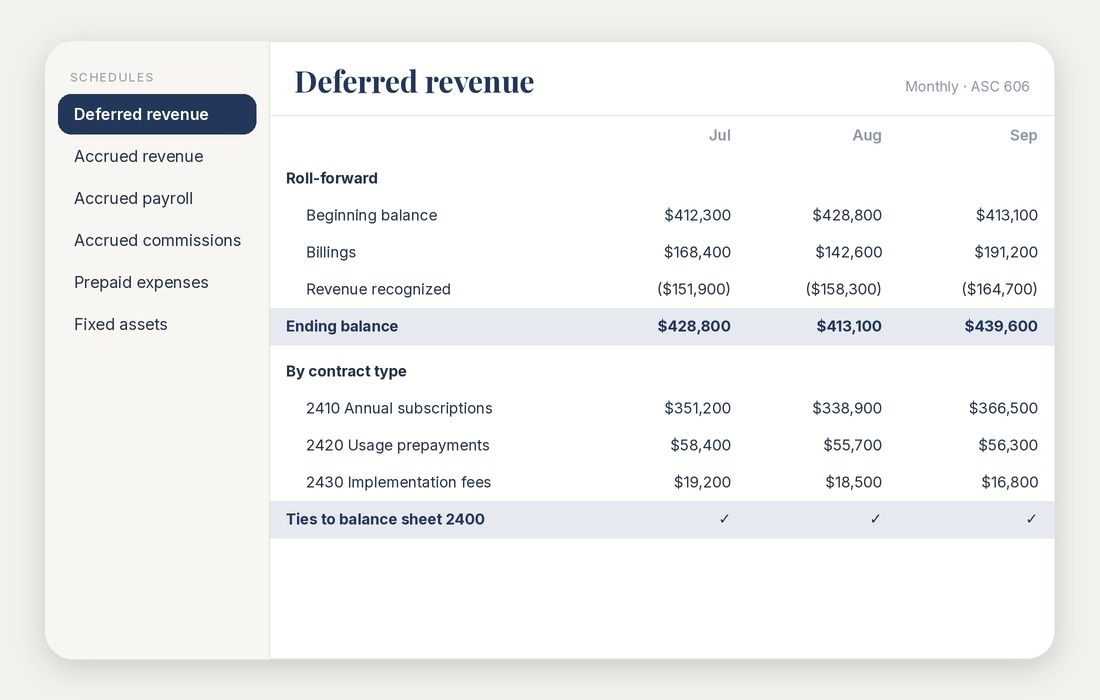The image size is (1100, 700).
Task: Click Jul annual subscriptions $351,200
Action: 697,408
